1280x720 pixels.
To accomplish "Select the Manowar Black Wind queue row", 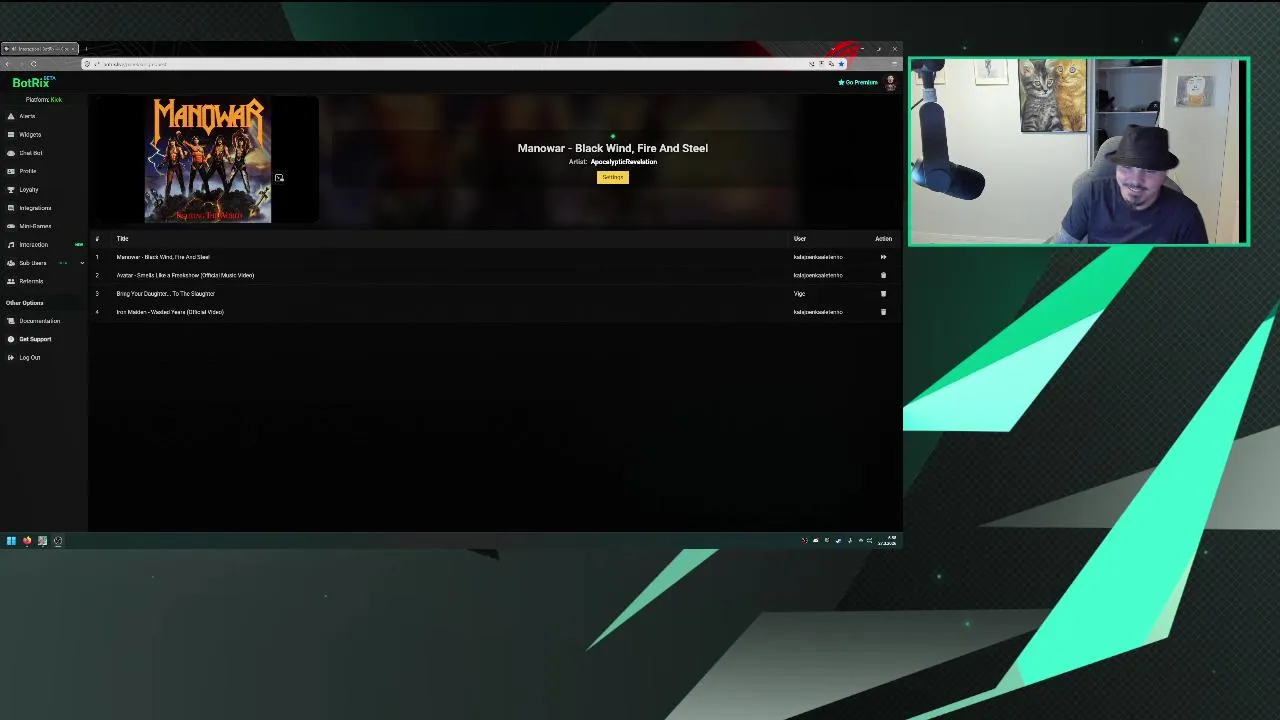I will click(x=495, y=257).
